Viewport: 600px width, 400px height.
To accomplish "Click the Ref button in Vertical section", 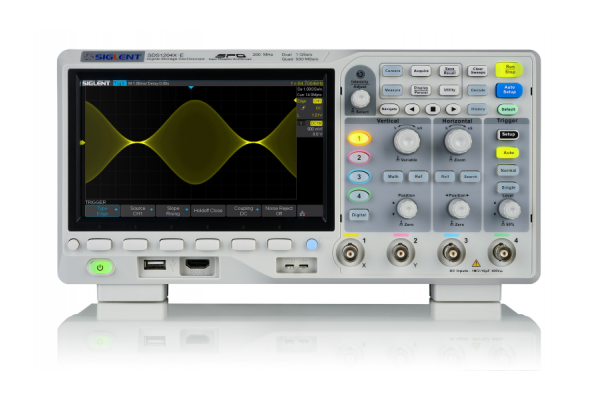I will click(x=418, y=176).
